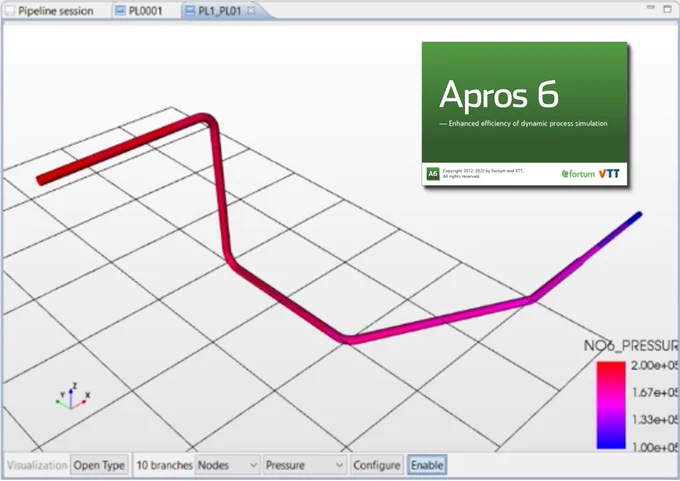This screenshot has width=680, height=481.
Task: Click the A6 logo in splash
Action: coord(433,173)
